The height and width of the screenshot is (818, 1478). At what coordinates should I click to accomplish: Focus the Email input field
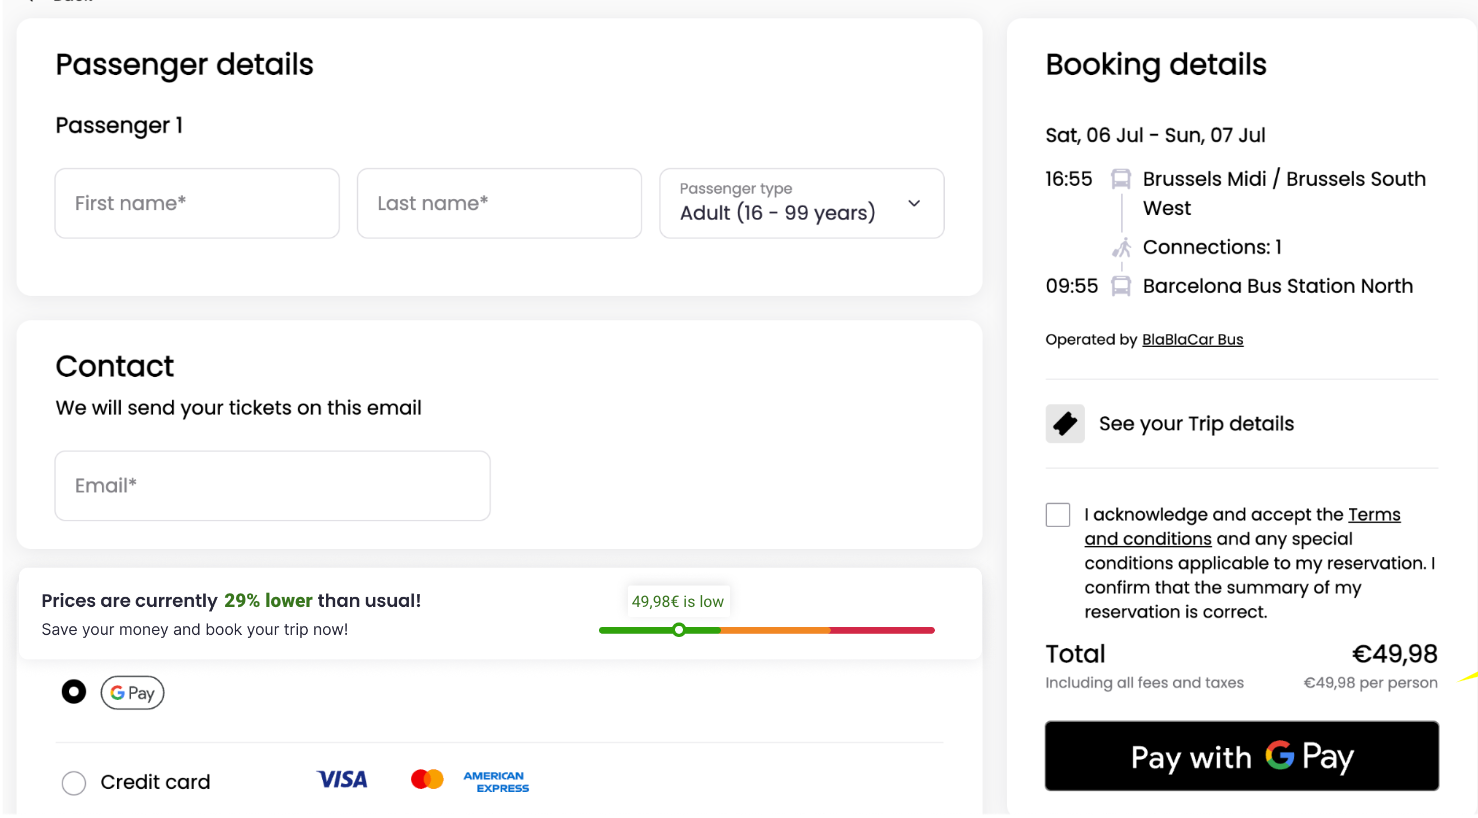272,486
